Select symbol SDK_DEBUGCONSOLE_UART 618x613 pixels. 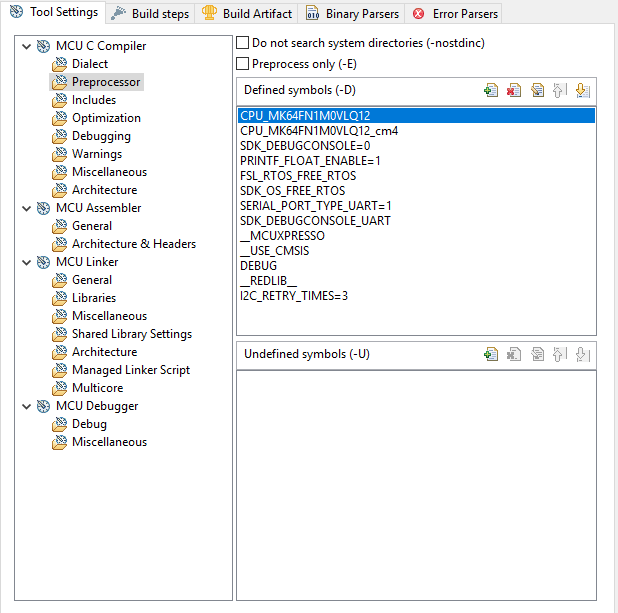point(416,221)
